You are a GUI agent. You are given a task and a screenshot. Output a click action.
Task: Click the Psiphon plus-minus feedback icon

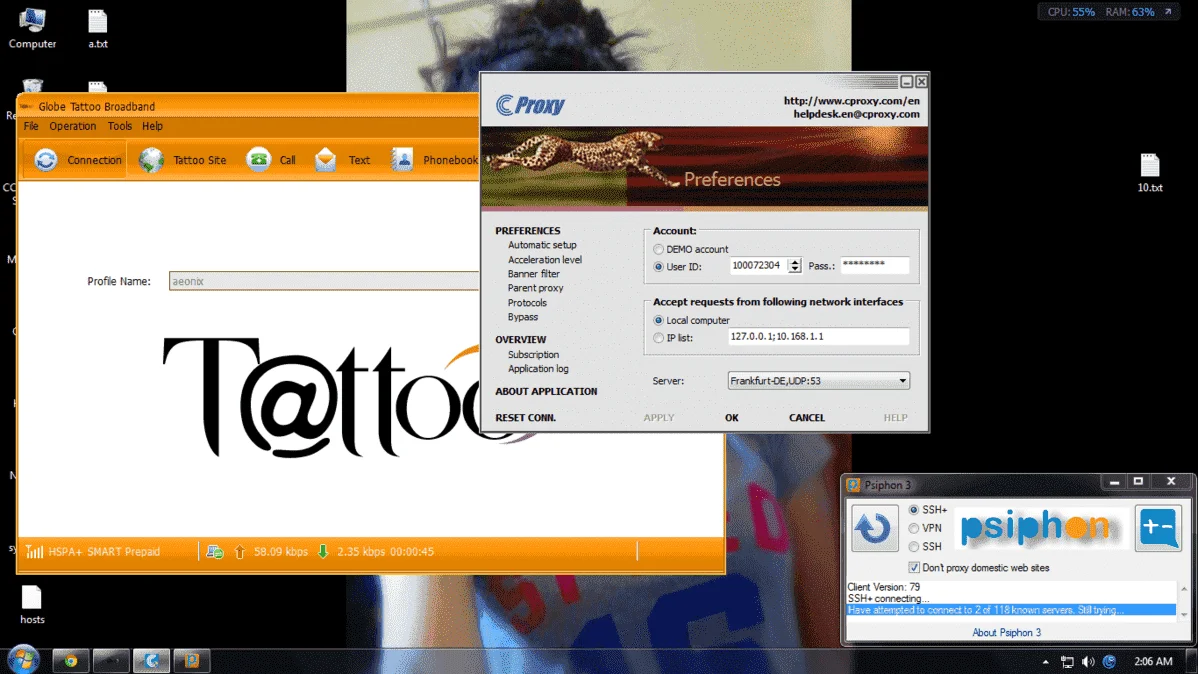pos(1158,527)
